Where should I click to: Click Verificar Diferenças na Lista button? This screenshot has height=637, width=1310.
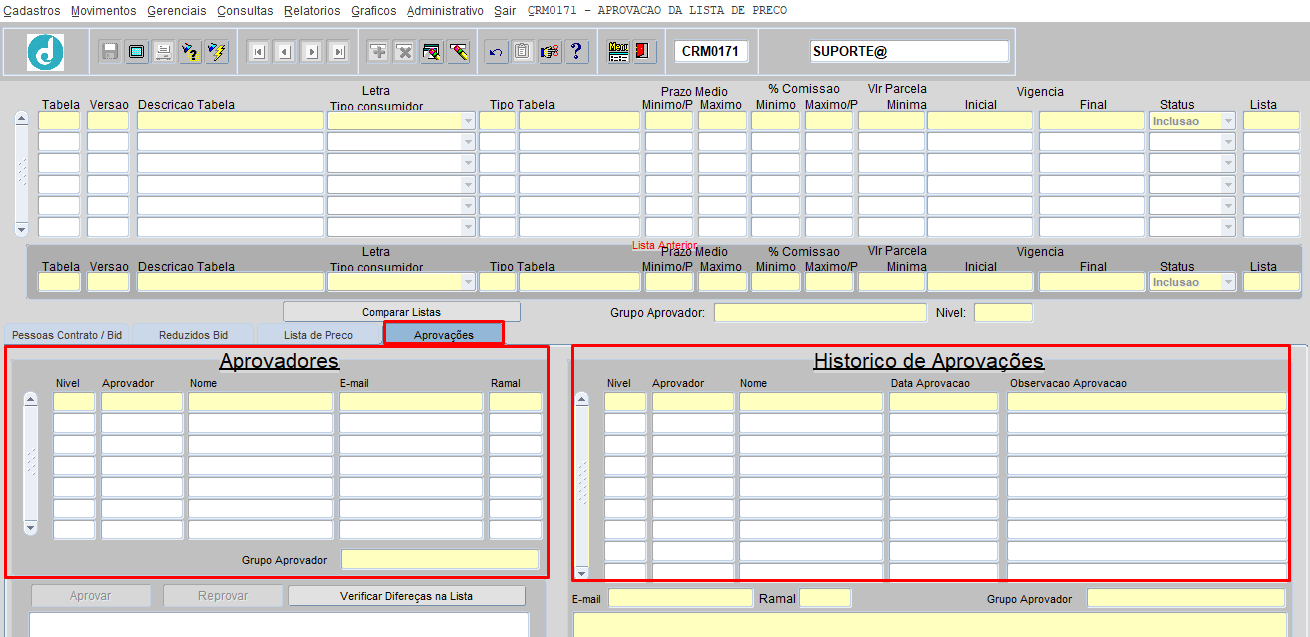[x=406, y=596]
